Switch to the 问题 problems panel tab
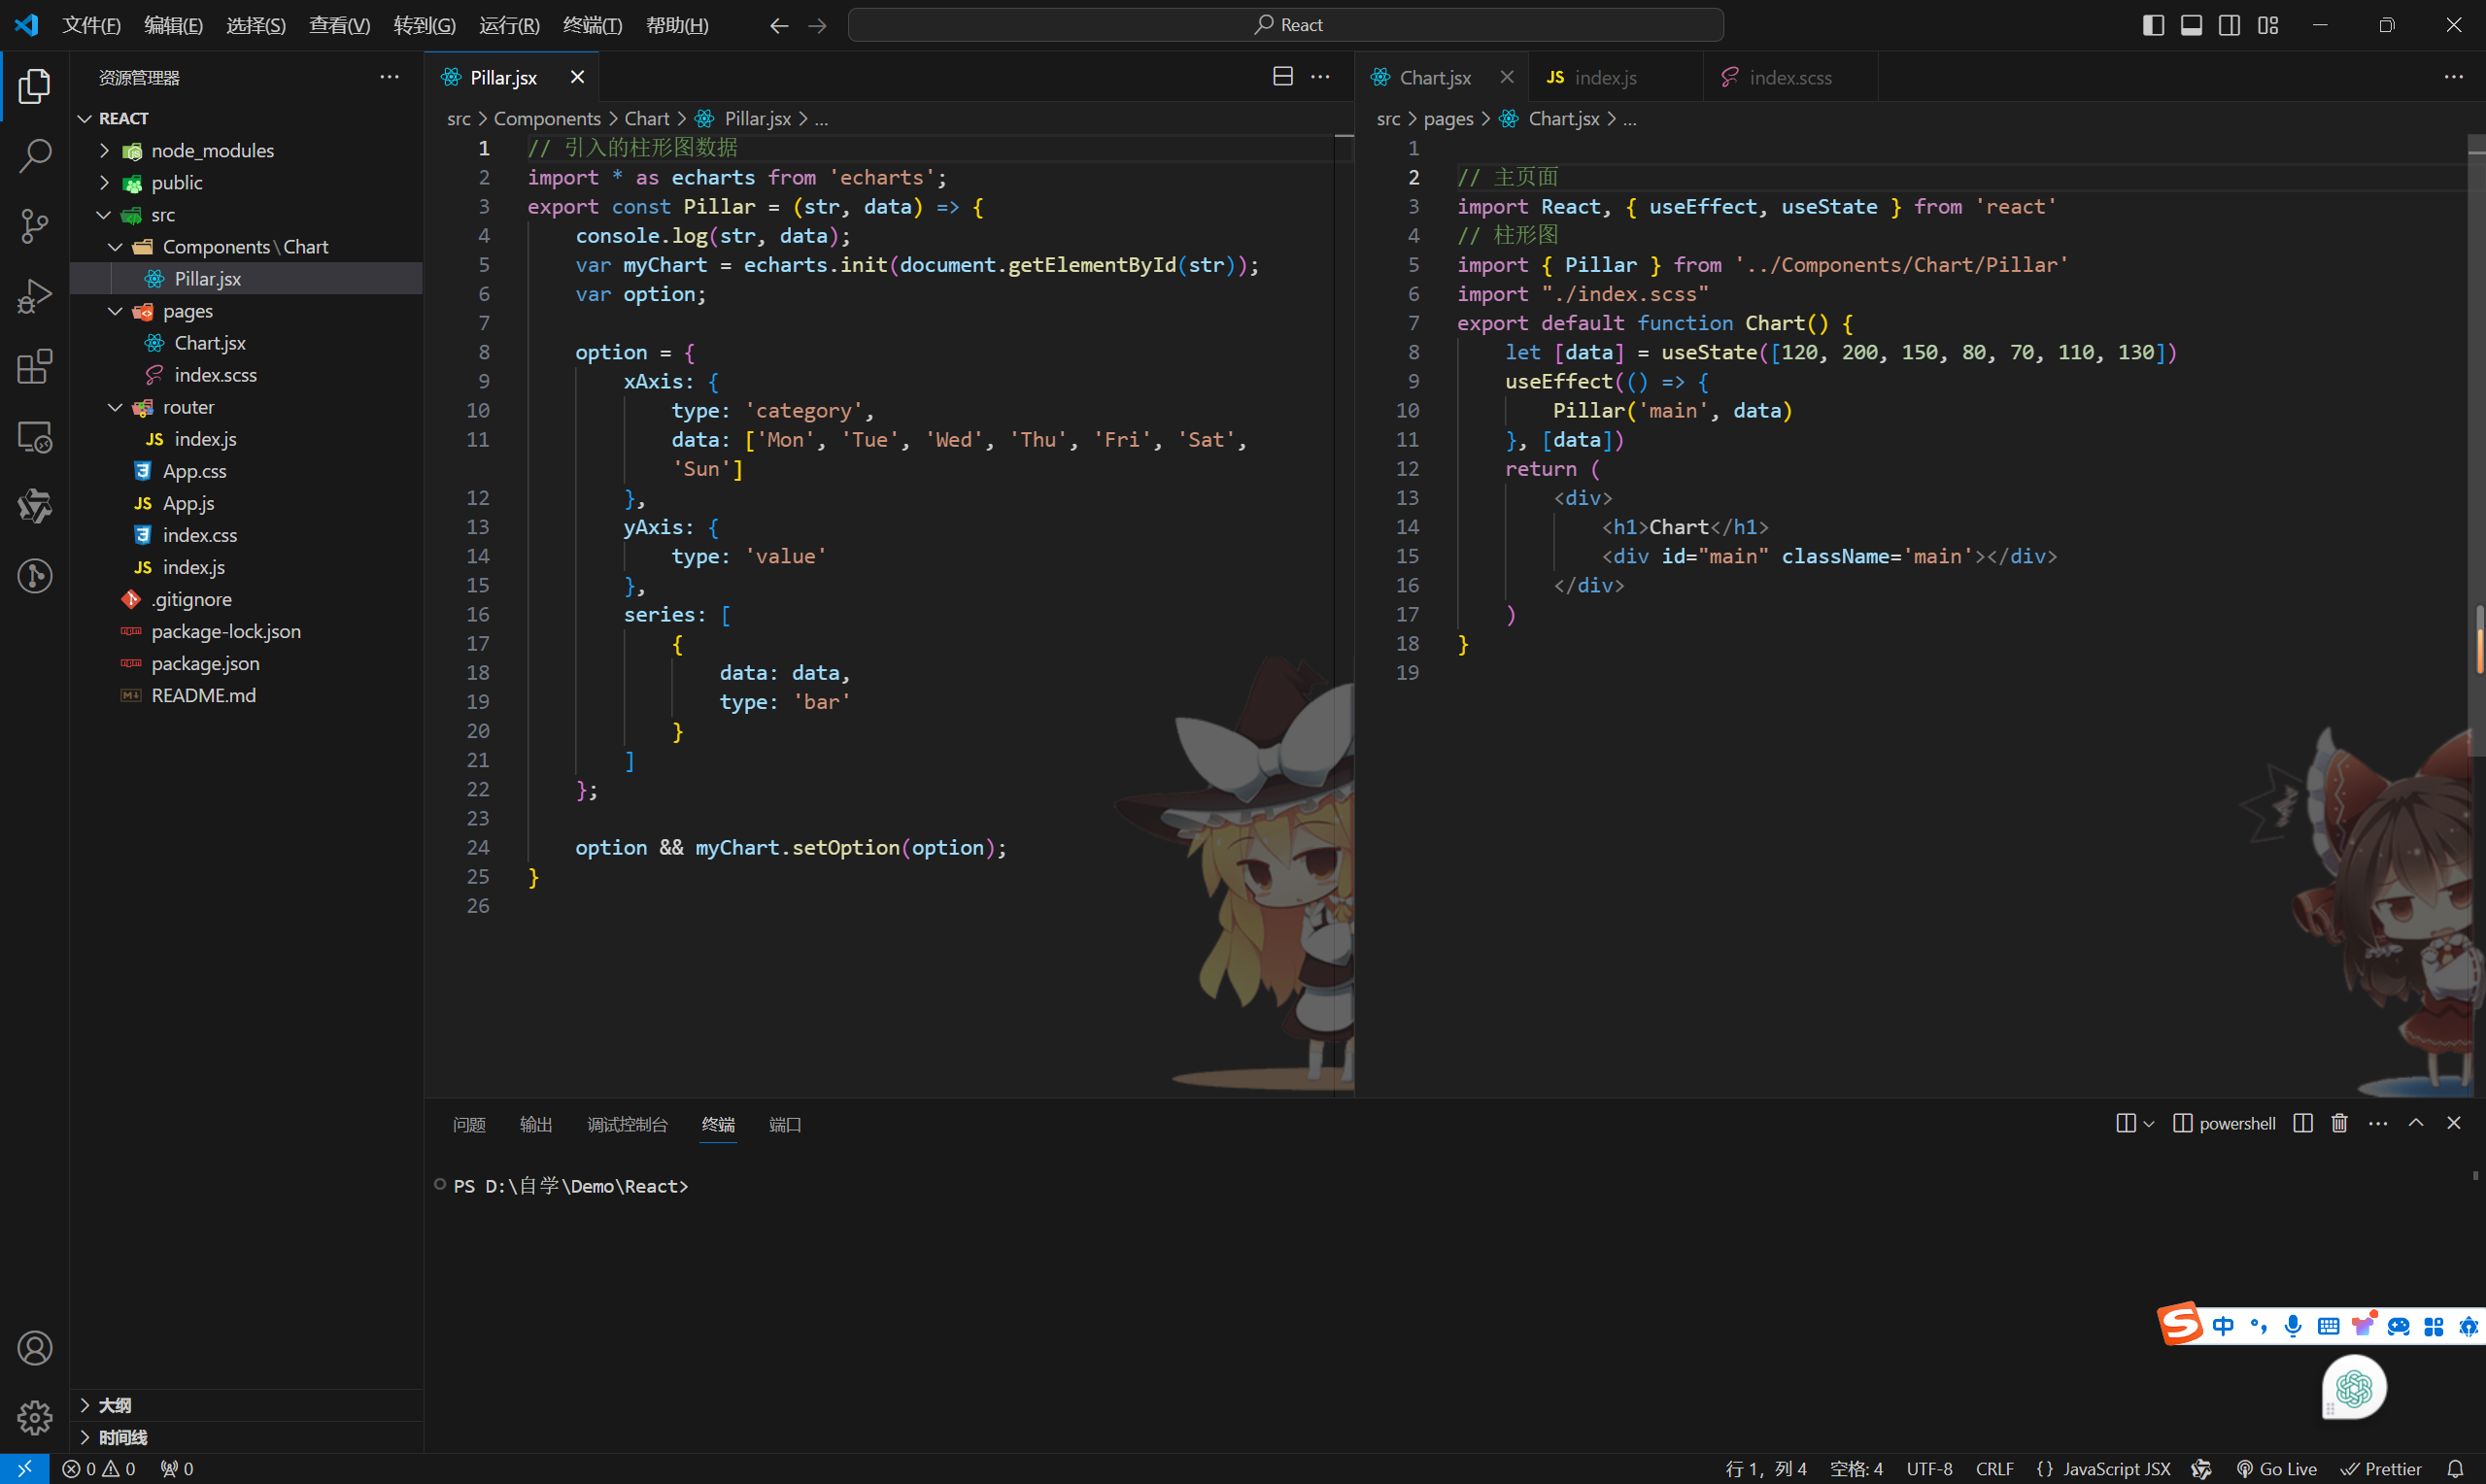 (469, 1124)
